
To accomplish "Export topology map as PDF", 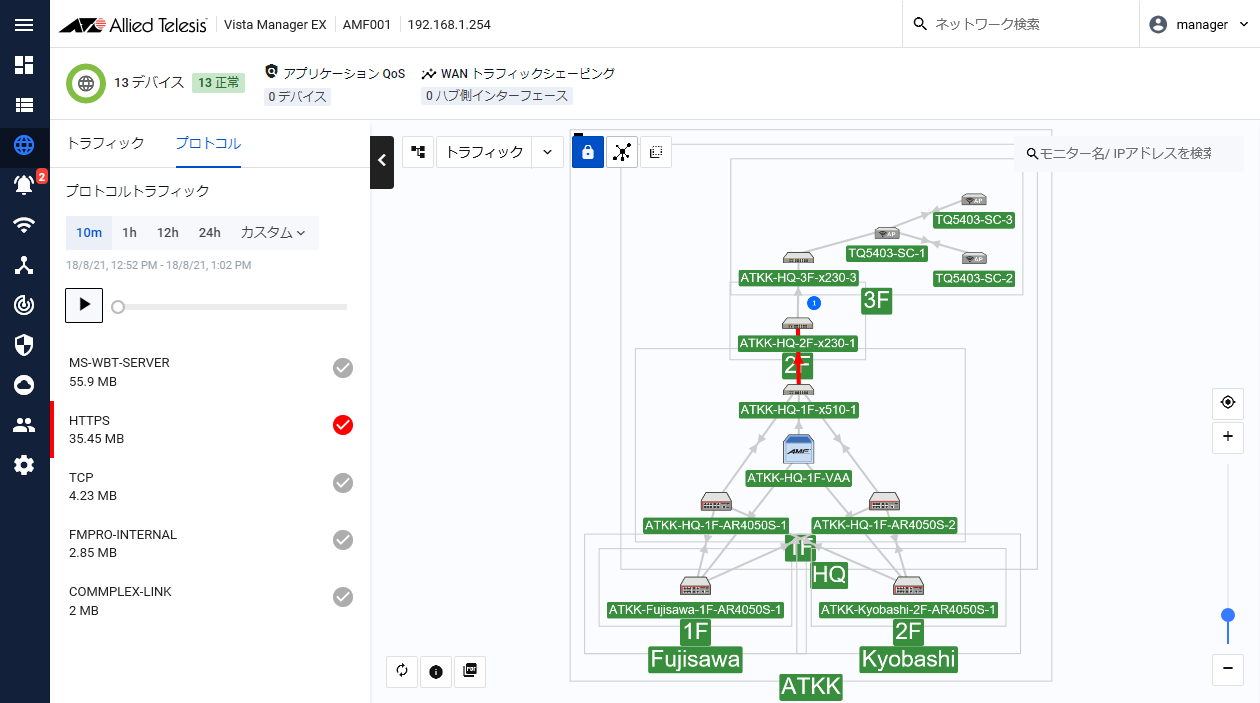I will click(x=470, y=671).
